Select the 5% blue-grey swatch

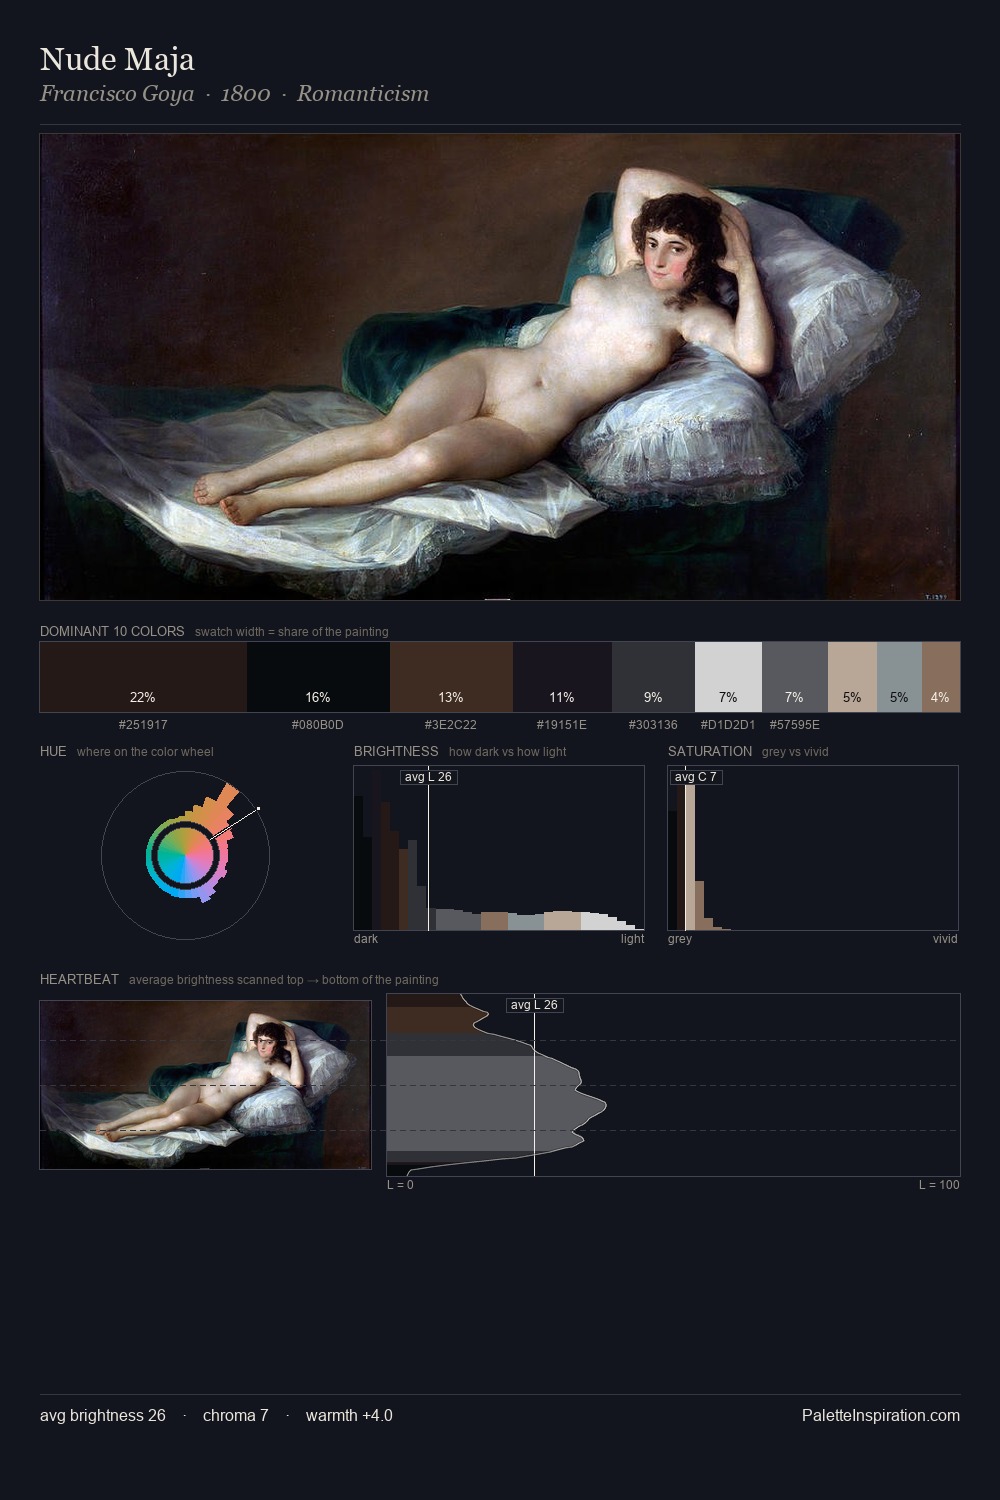(899, 677)
